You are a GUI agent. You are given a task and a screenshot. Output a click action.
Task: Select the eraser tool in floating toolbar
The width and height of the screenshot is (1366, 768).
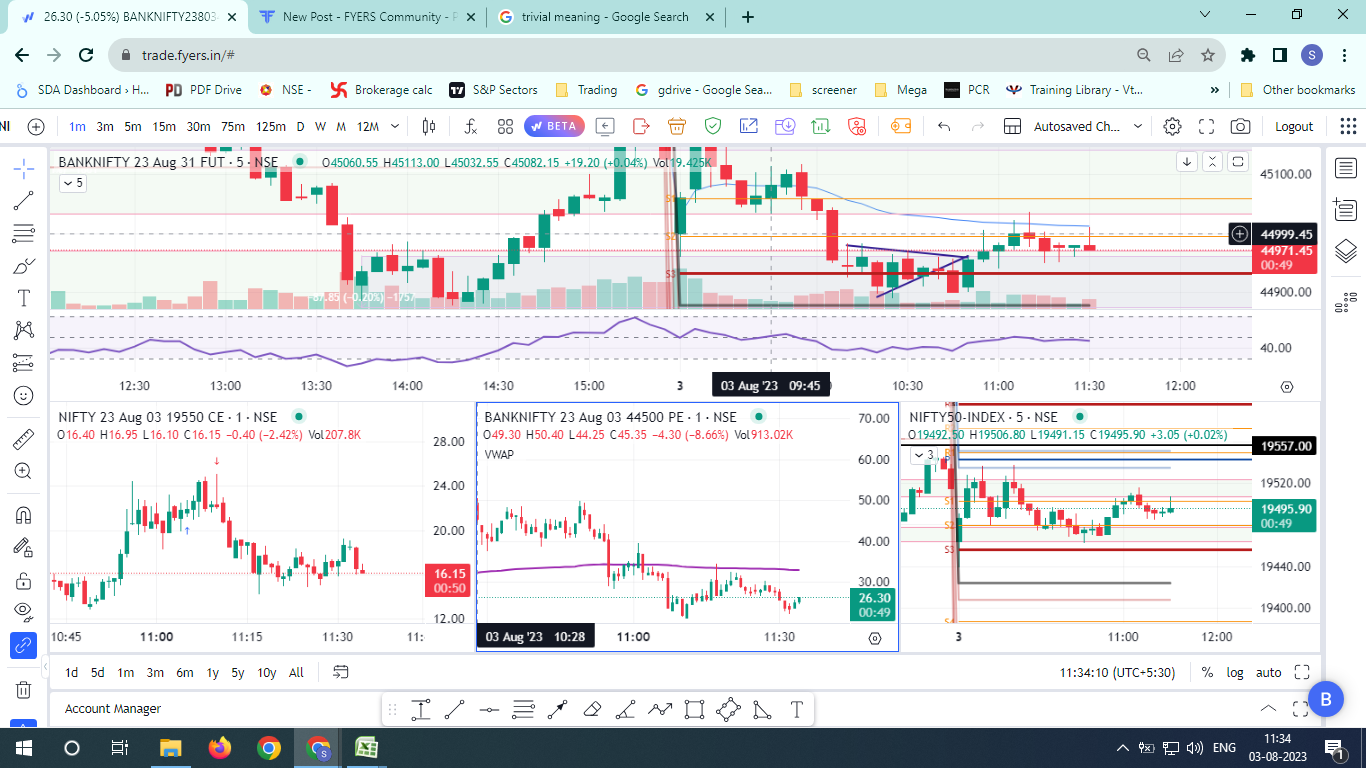tap(591, 710)
